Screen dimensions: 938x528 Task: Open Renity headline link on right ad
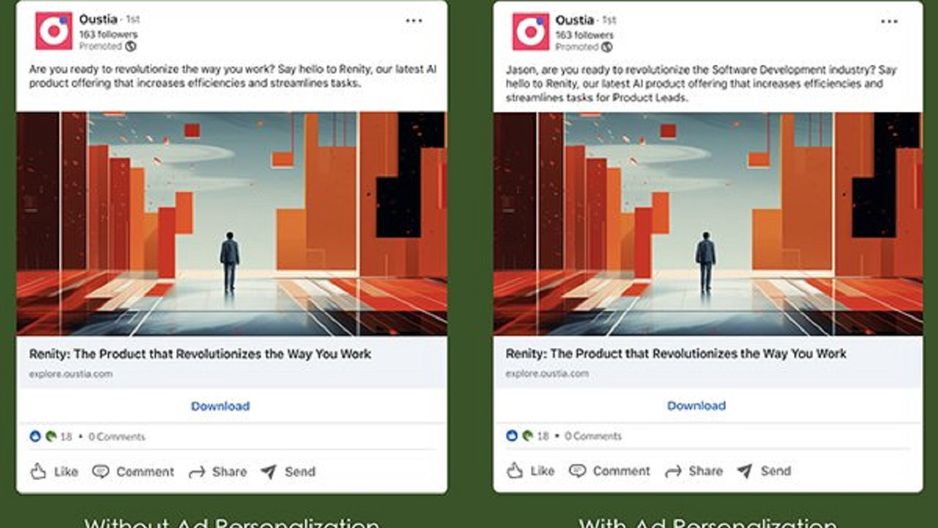(x=676, y=353)
